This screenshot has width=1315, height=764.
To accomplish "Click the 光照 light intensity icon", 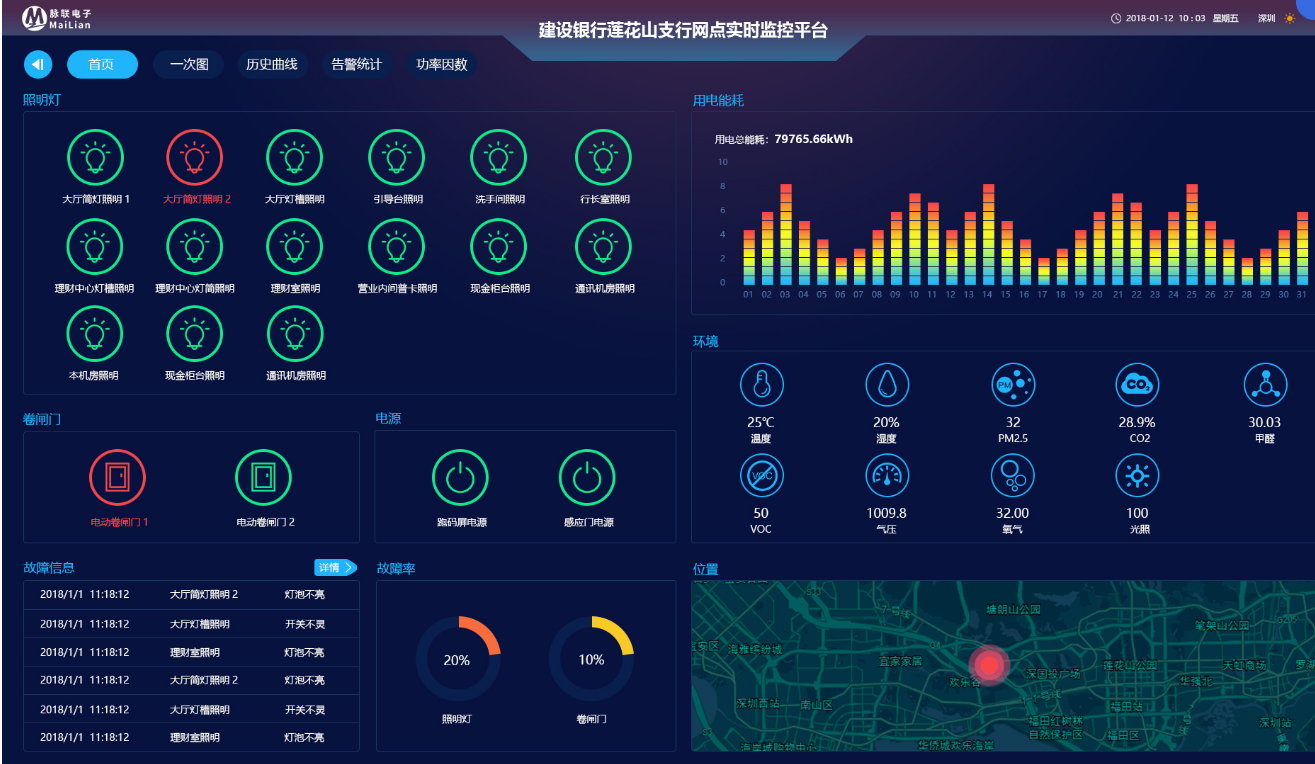I will pos(1137,476).
